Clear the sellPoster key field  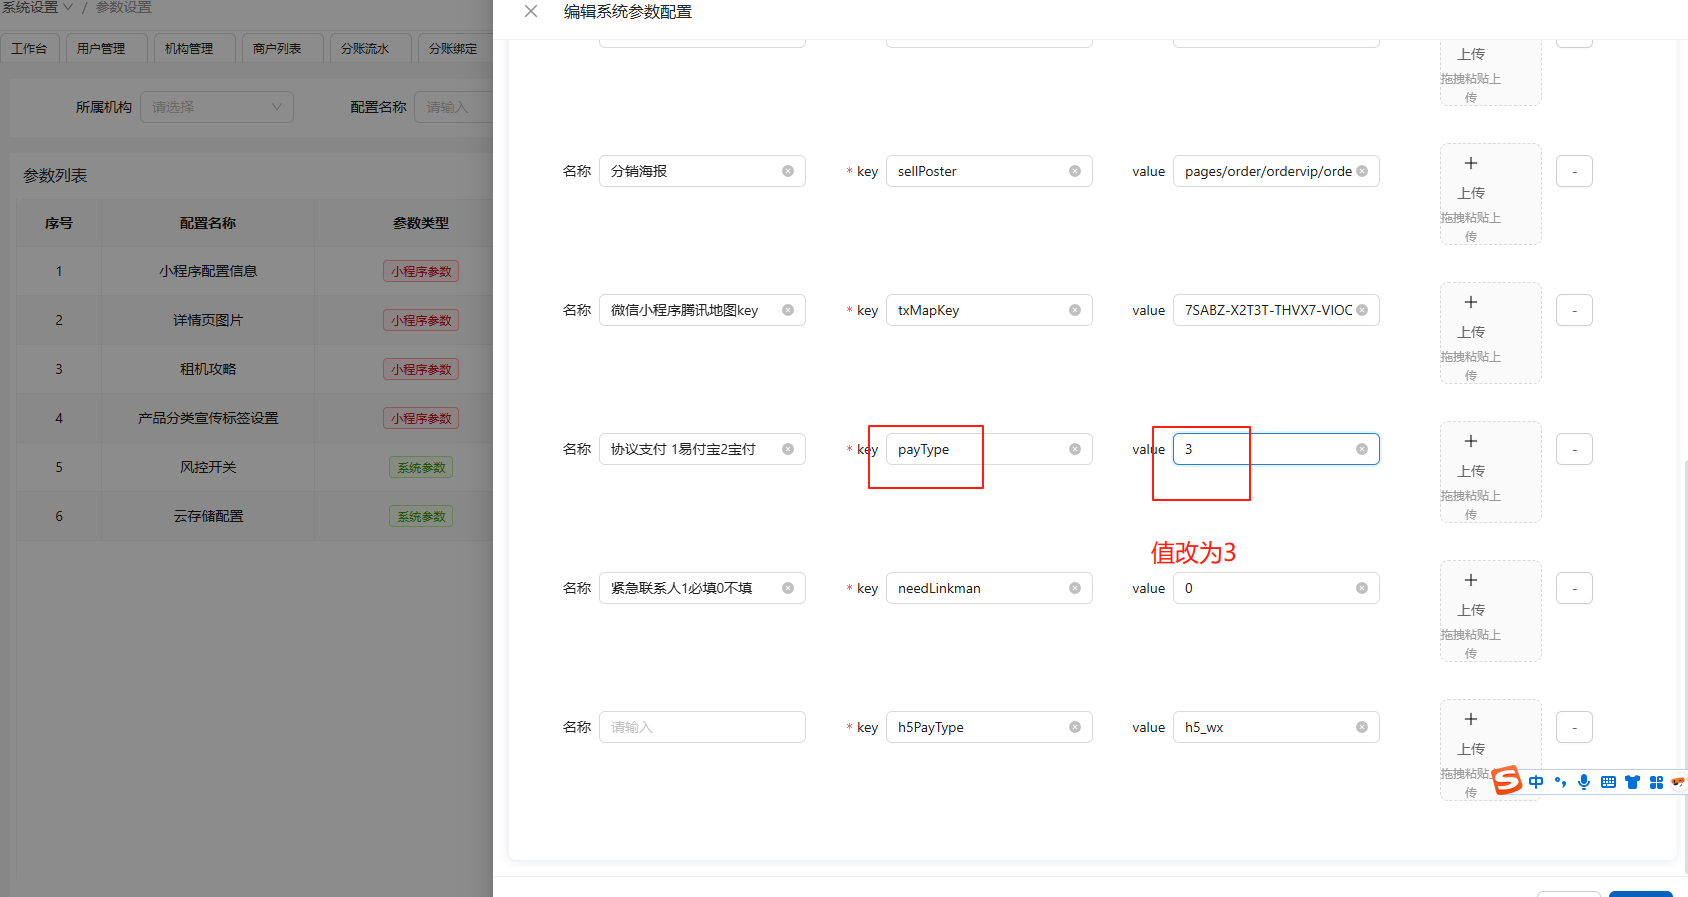[1075, 171]
